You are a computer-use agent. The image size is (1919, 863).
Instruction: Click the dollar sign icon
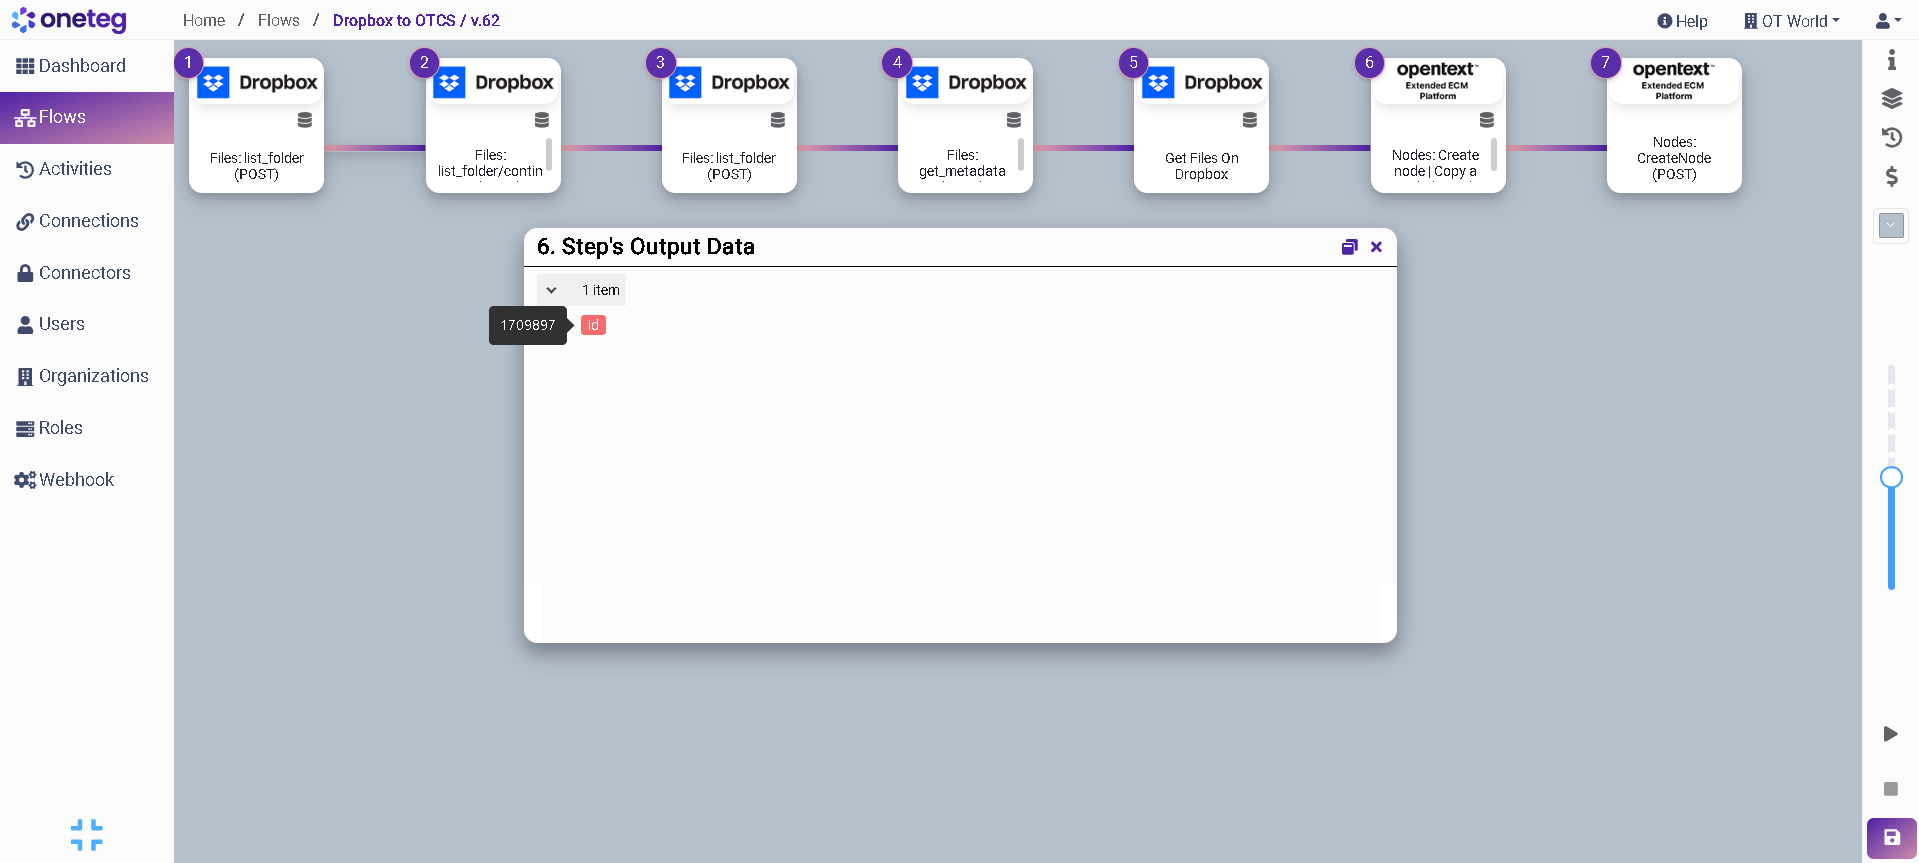tap(1891, 177)
